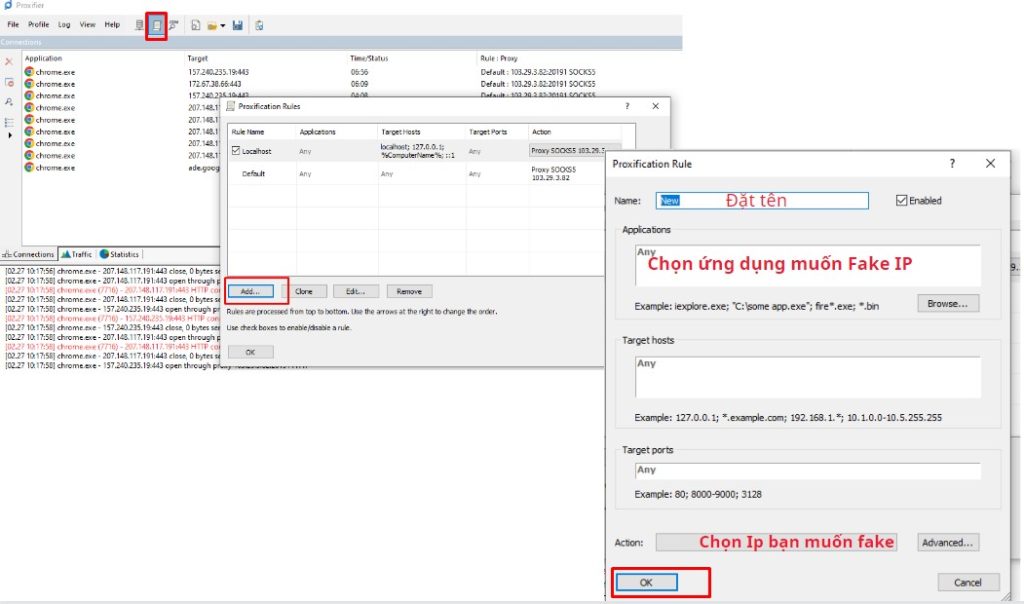This screenshot has width=1024, height=604.
Task: Click the save profile floppy disk icon
Action: (237, 25)
